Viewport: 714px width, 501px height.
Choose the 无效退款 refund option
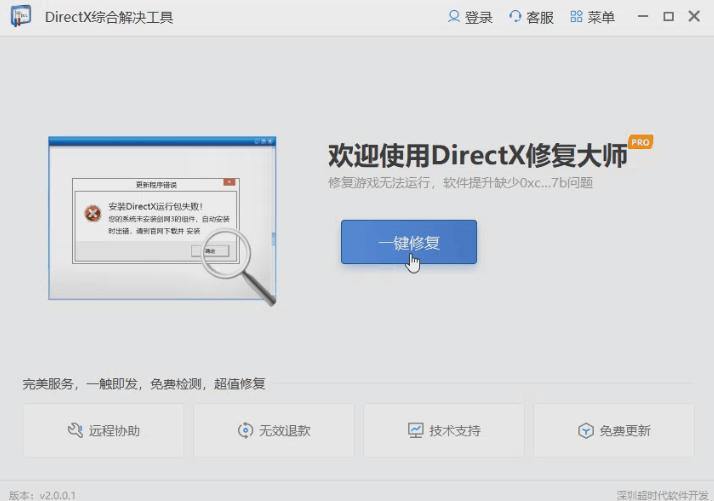coord(273,431)
